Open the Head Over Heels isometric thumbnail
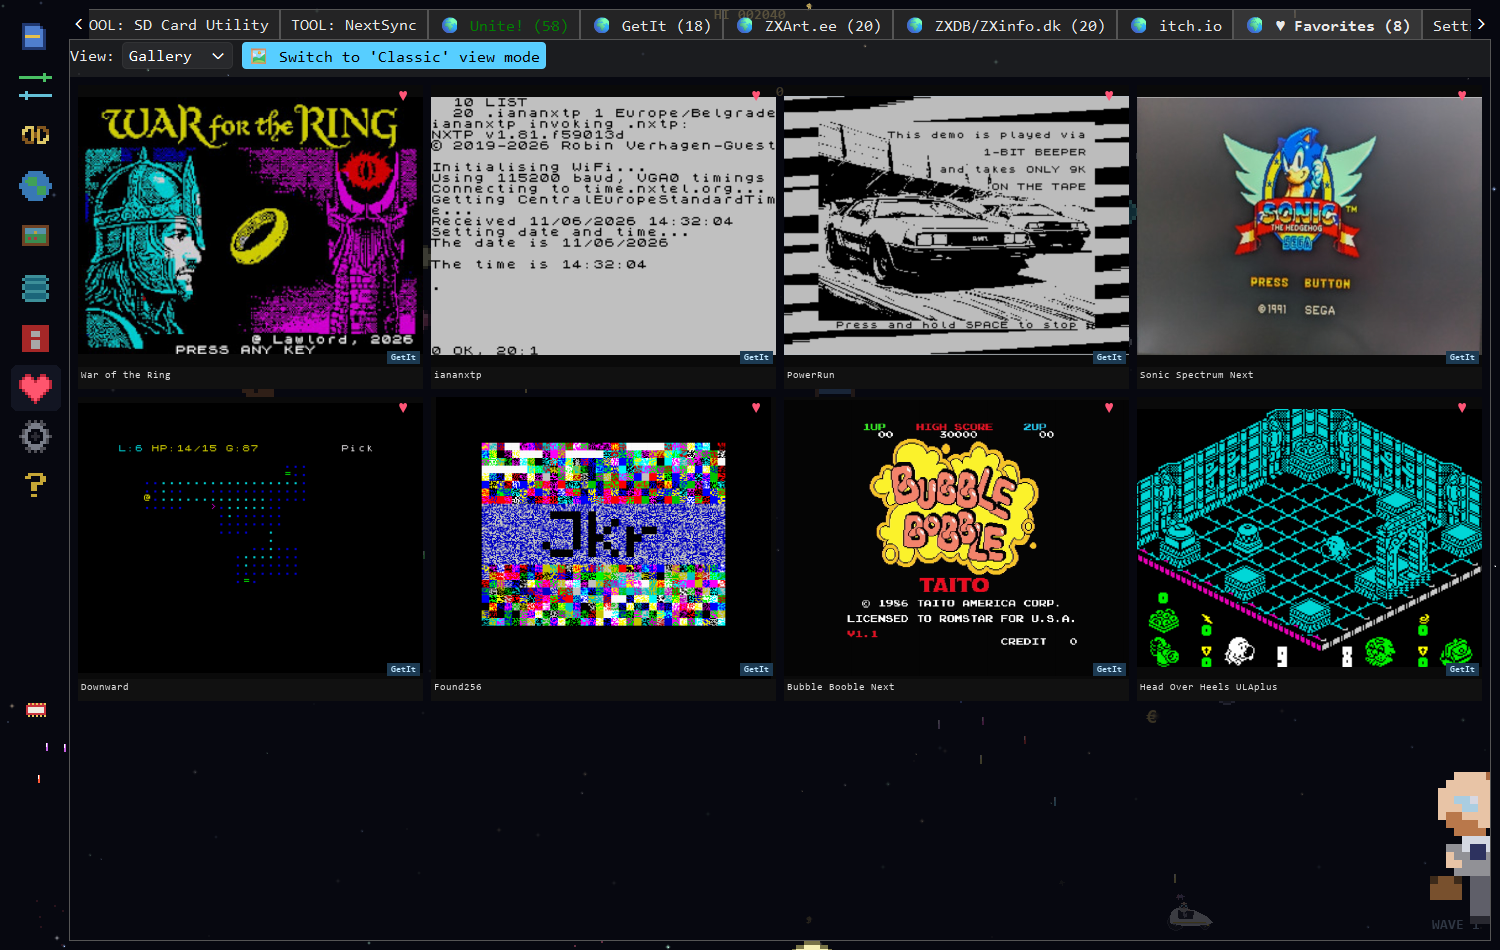1500x950 pixels. [1309, 538]
